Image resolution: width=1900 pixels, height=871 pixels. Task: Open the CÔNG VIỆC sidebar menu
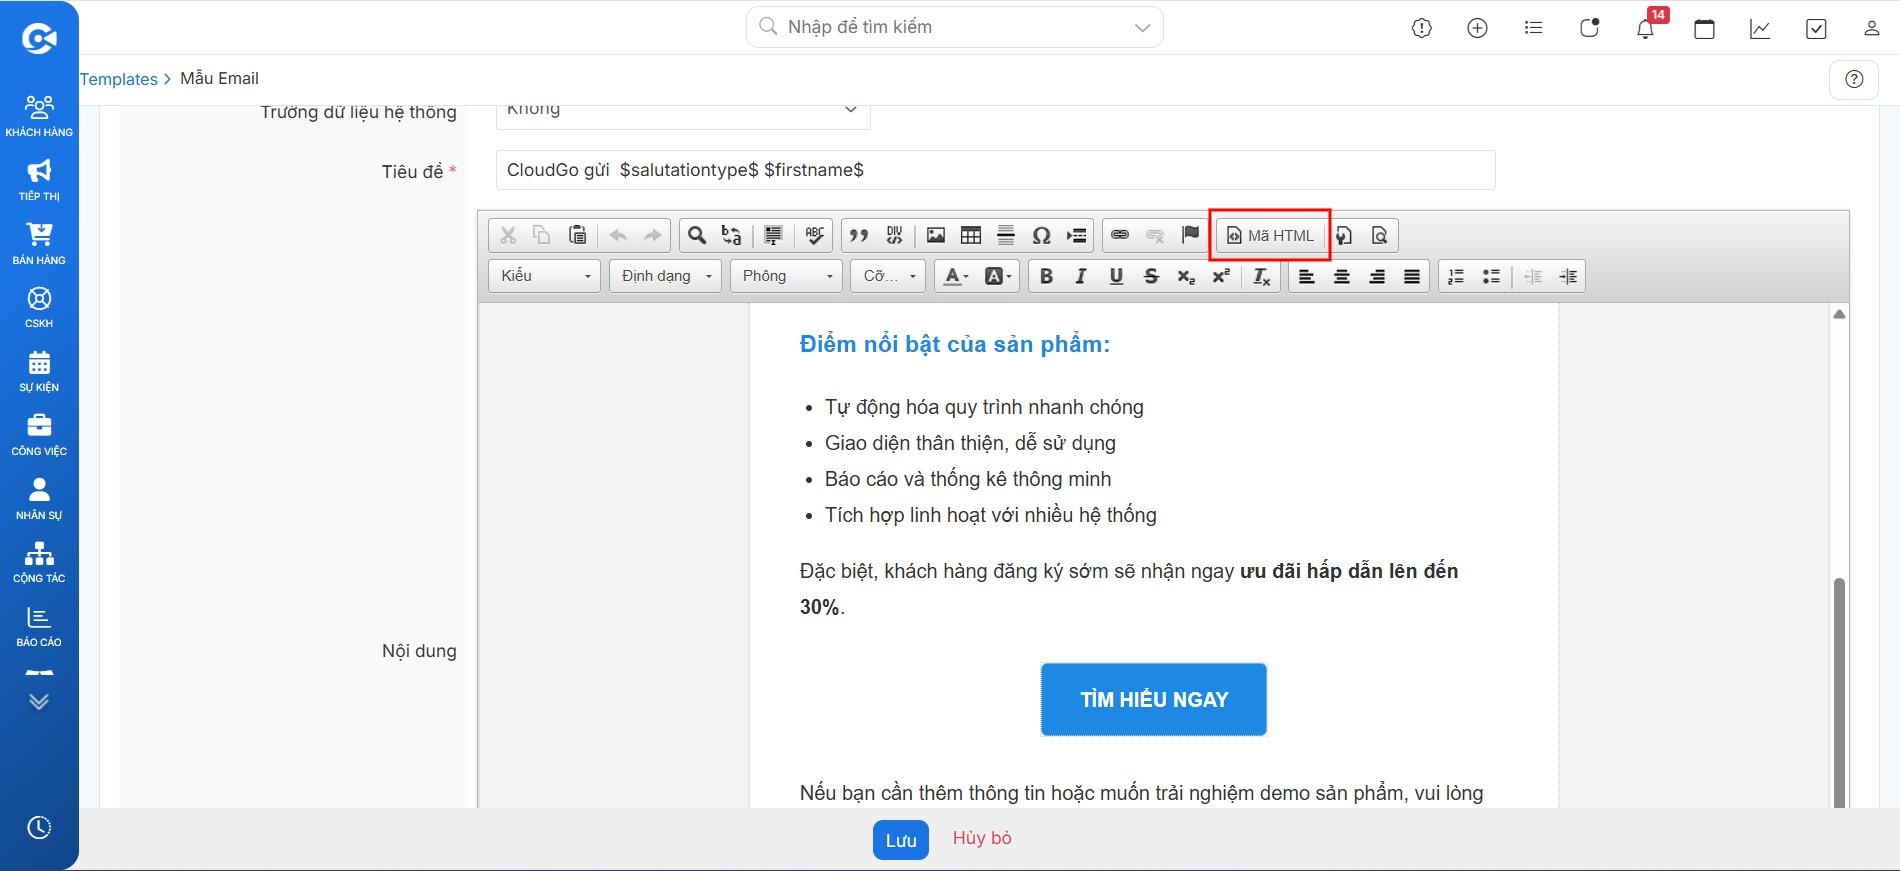[39, 435]
